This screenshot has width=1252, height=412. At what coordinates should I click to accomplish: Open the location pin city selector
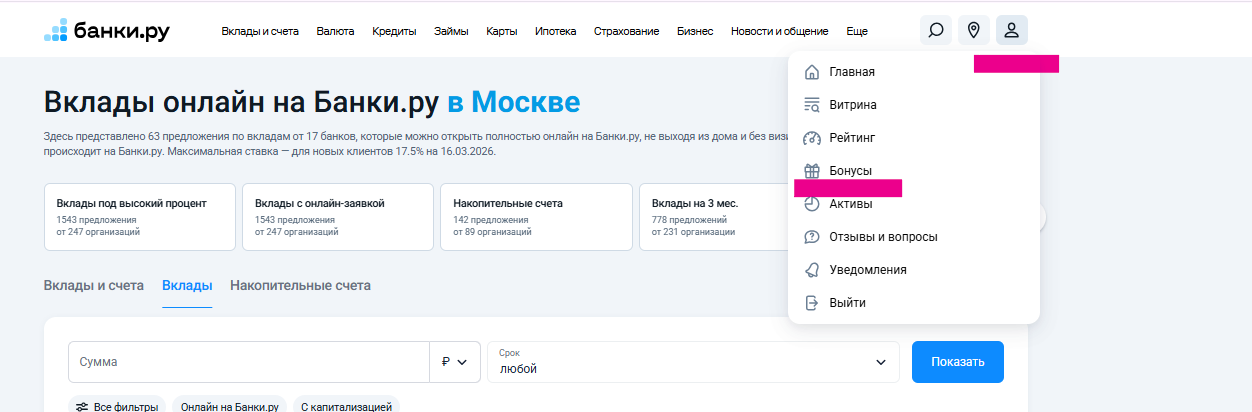tap(973, 31)
